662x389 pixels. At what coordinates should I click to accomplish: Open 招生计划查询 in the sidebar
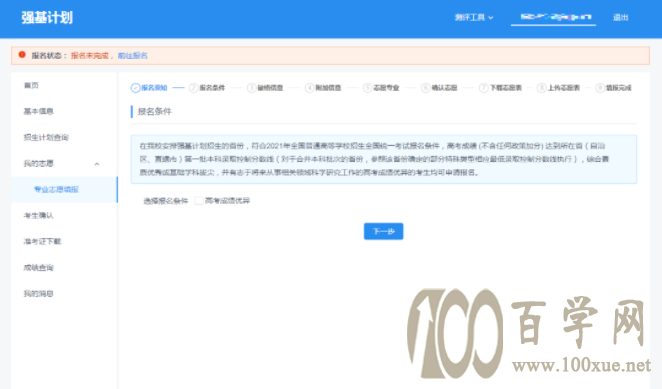click(x=46, y=137)
